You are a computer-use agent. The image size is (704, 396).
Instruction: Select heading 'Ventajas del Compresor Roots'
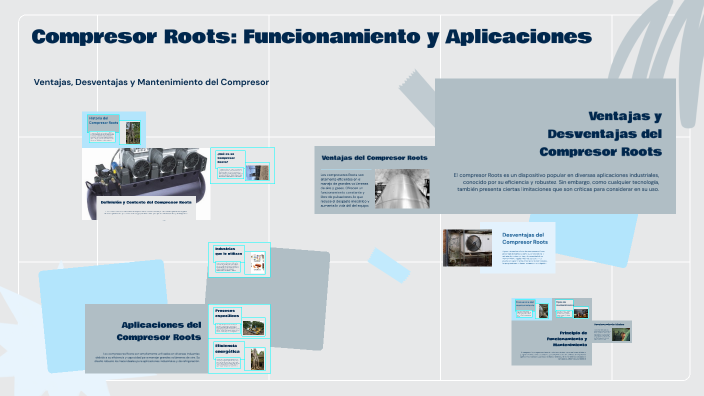tap(374, 158)
